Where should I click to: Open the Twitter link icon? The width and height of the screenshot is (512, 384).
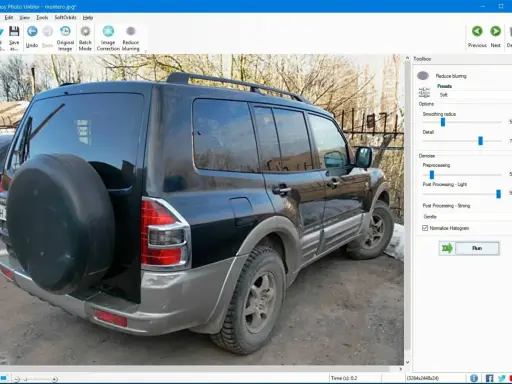(502, 378)
